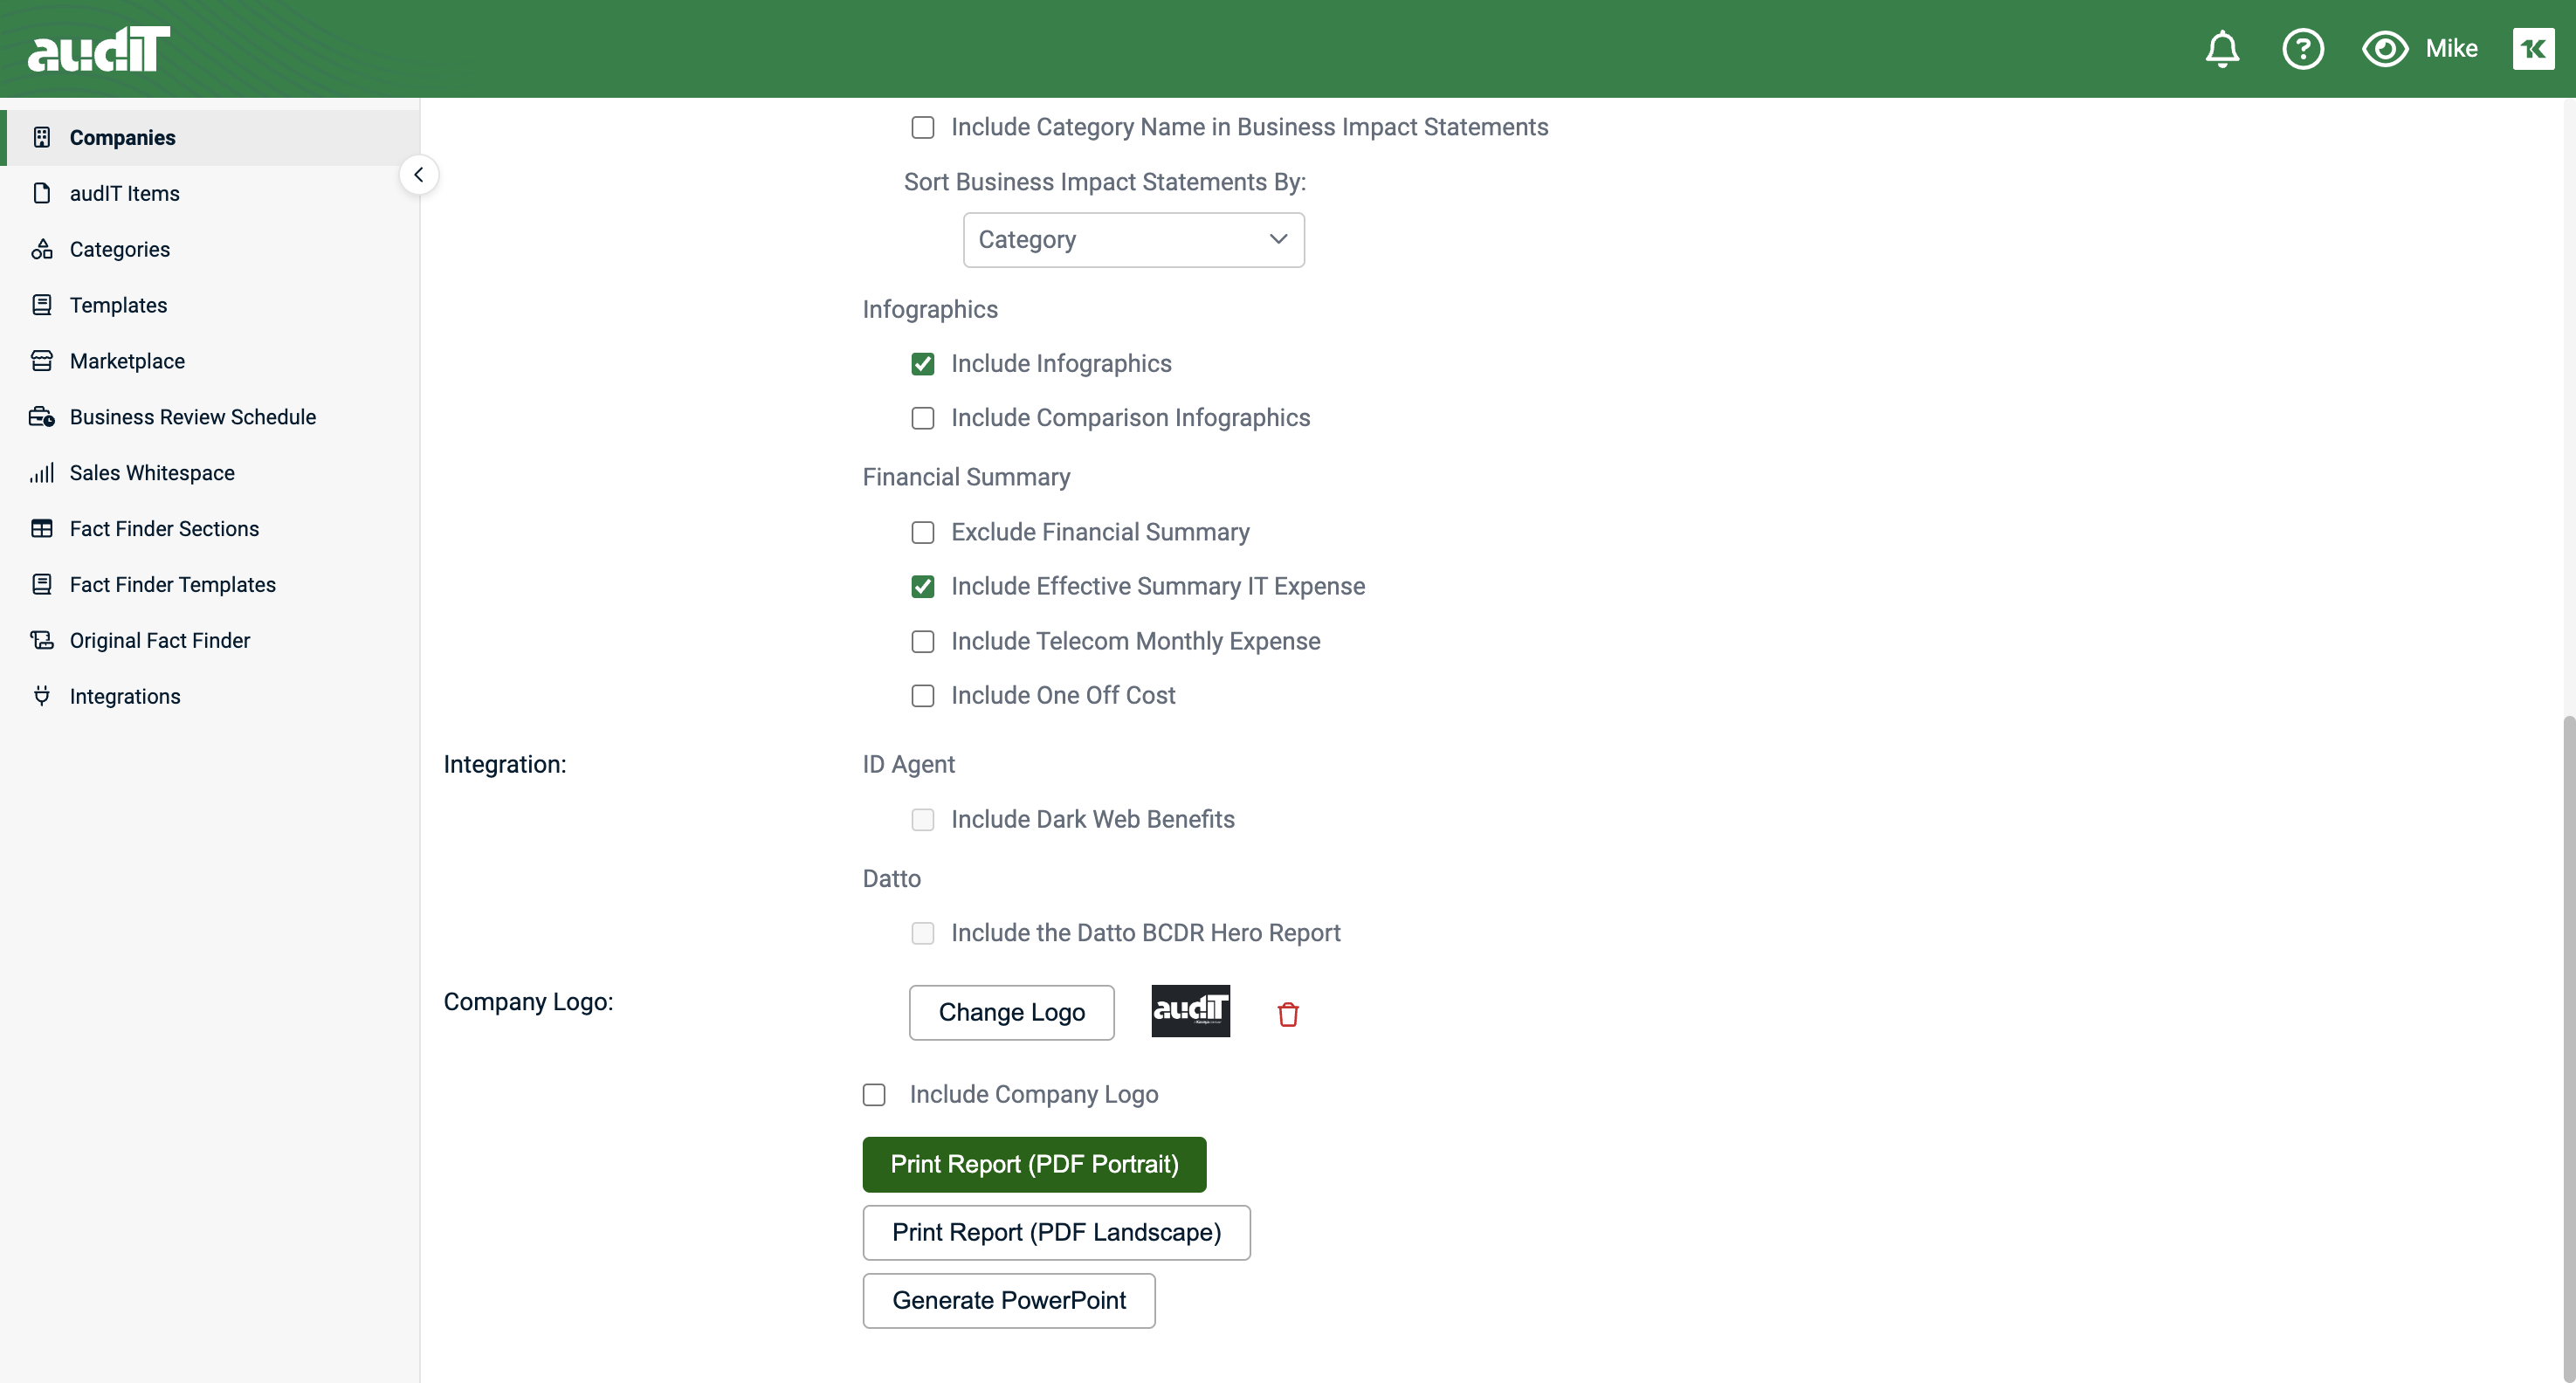Click the Business Review Schedule icon
2576x1383 pixels.
42,417
